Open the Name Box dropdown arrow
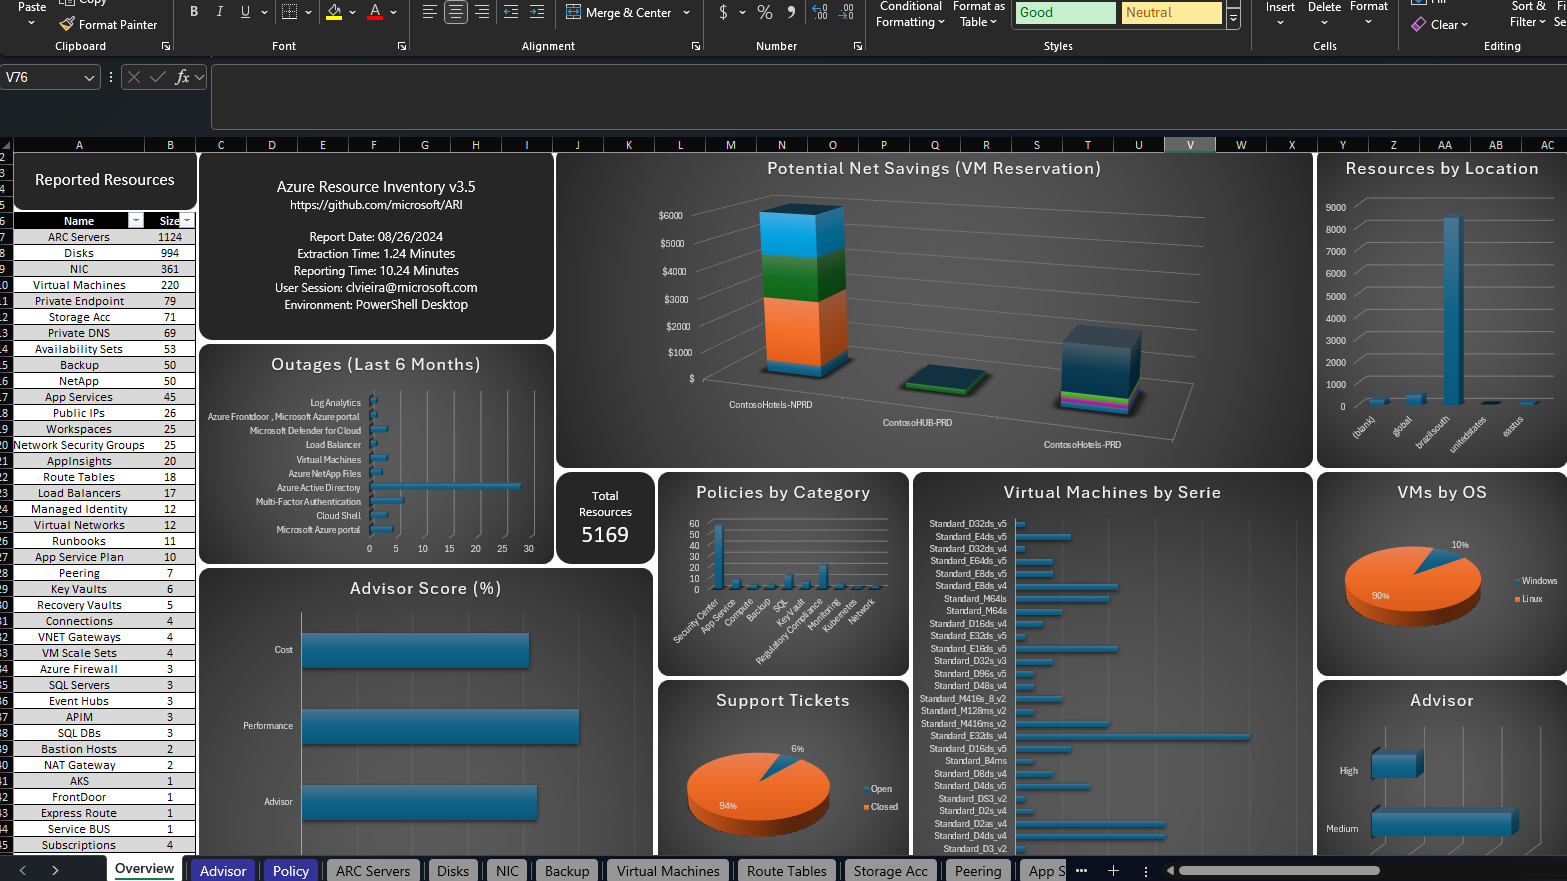1567x881 pixels. click(89, 77)
